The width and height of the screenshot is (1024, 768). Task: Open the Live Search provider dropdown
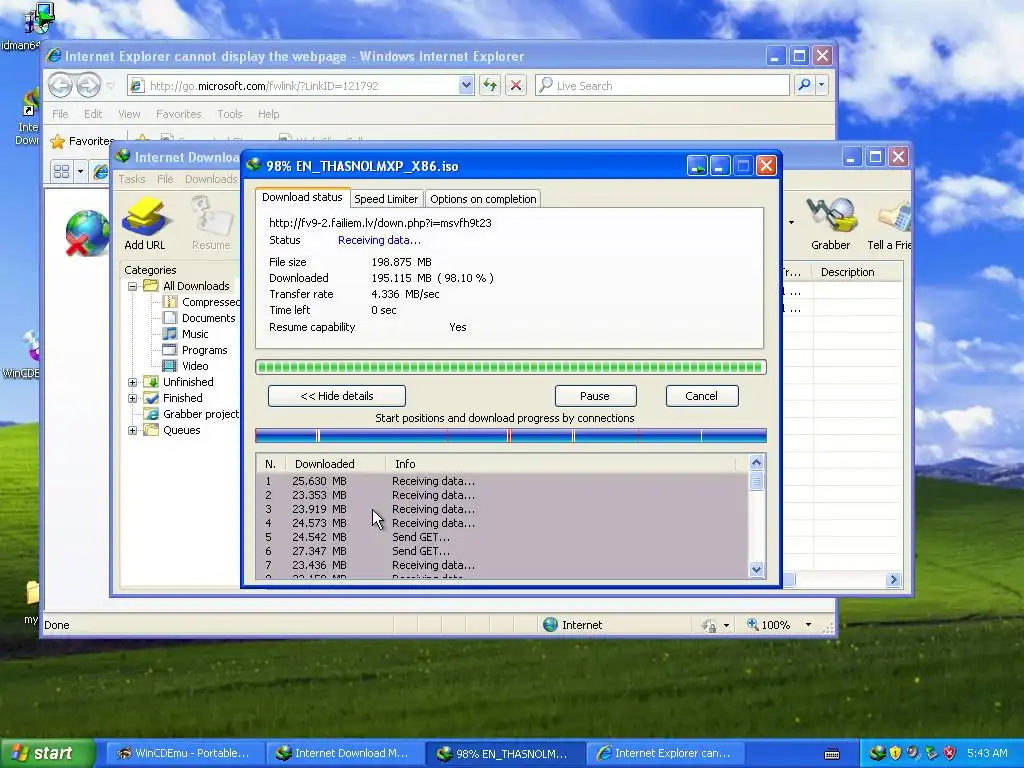pos(822,85)
